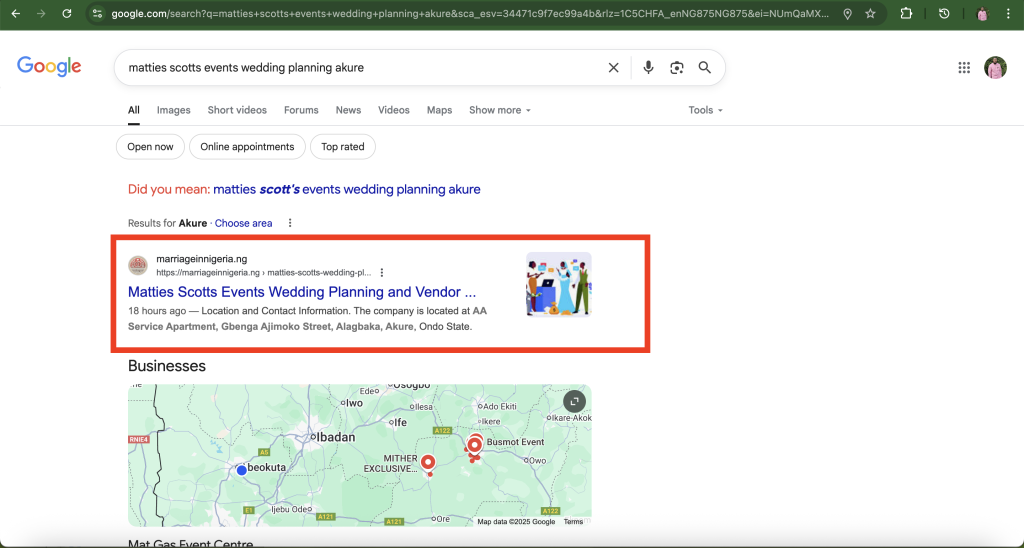Search by image with the camera lens icon
Viewport: 1024px width, 548px height.
click(677, 67)
